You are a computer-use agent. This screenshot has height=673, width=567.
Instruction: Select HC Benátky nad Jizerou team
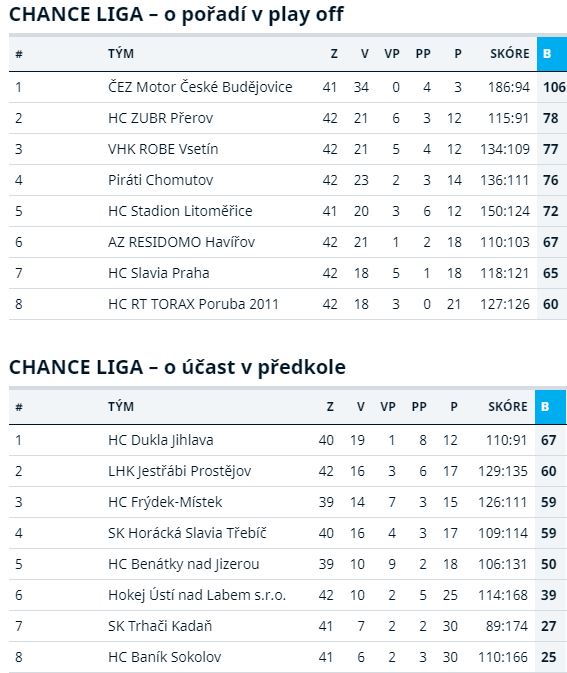pos(184,564)
